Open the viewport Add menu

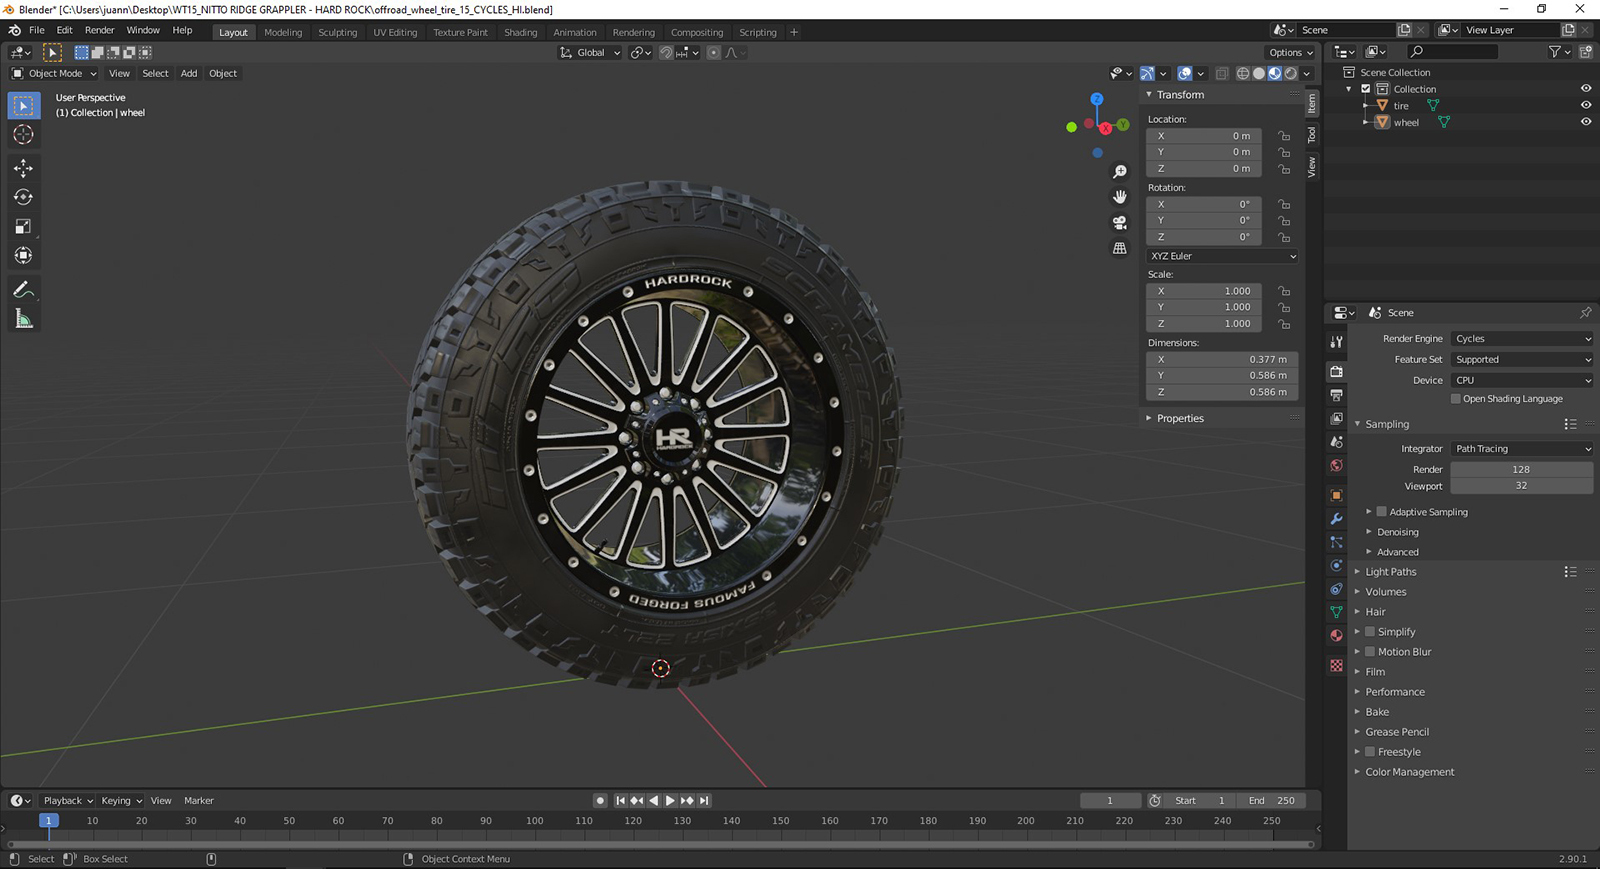pyautogui.click(x=189, y=73)
